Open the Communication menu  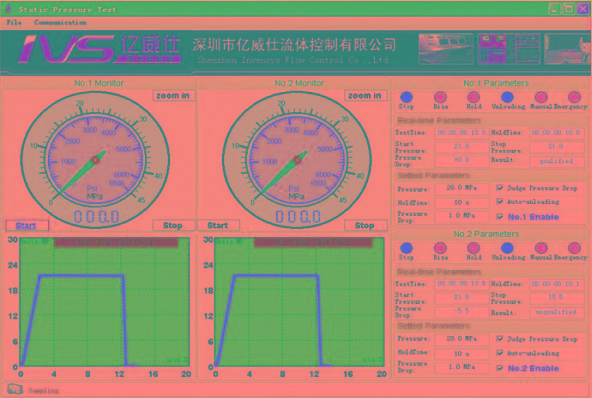click(60, 22)
